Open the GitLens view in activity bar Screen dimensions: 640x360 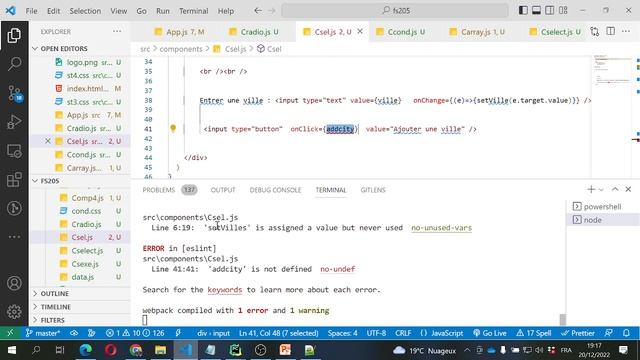click(x=14, y=208)
